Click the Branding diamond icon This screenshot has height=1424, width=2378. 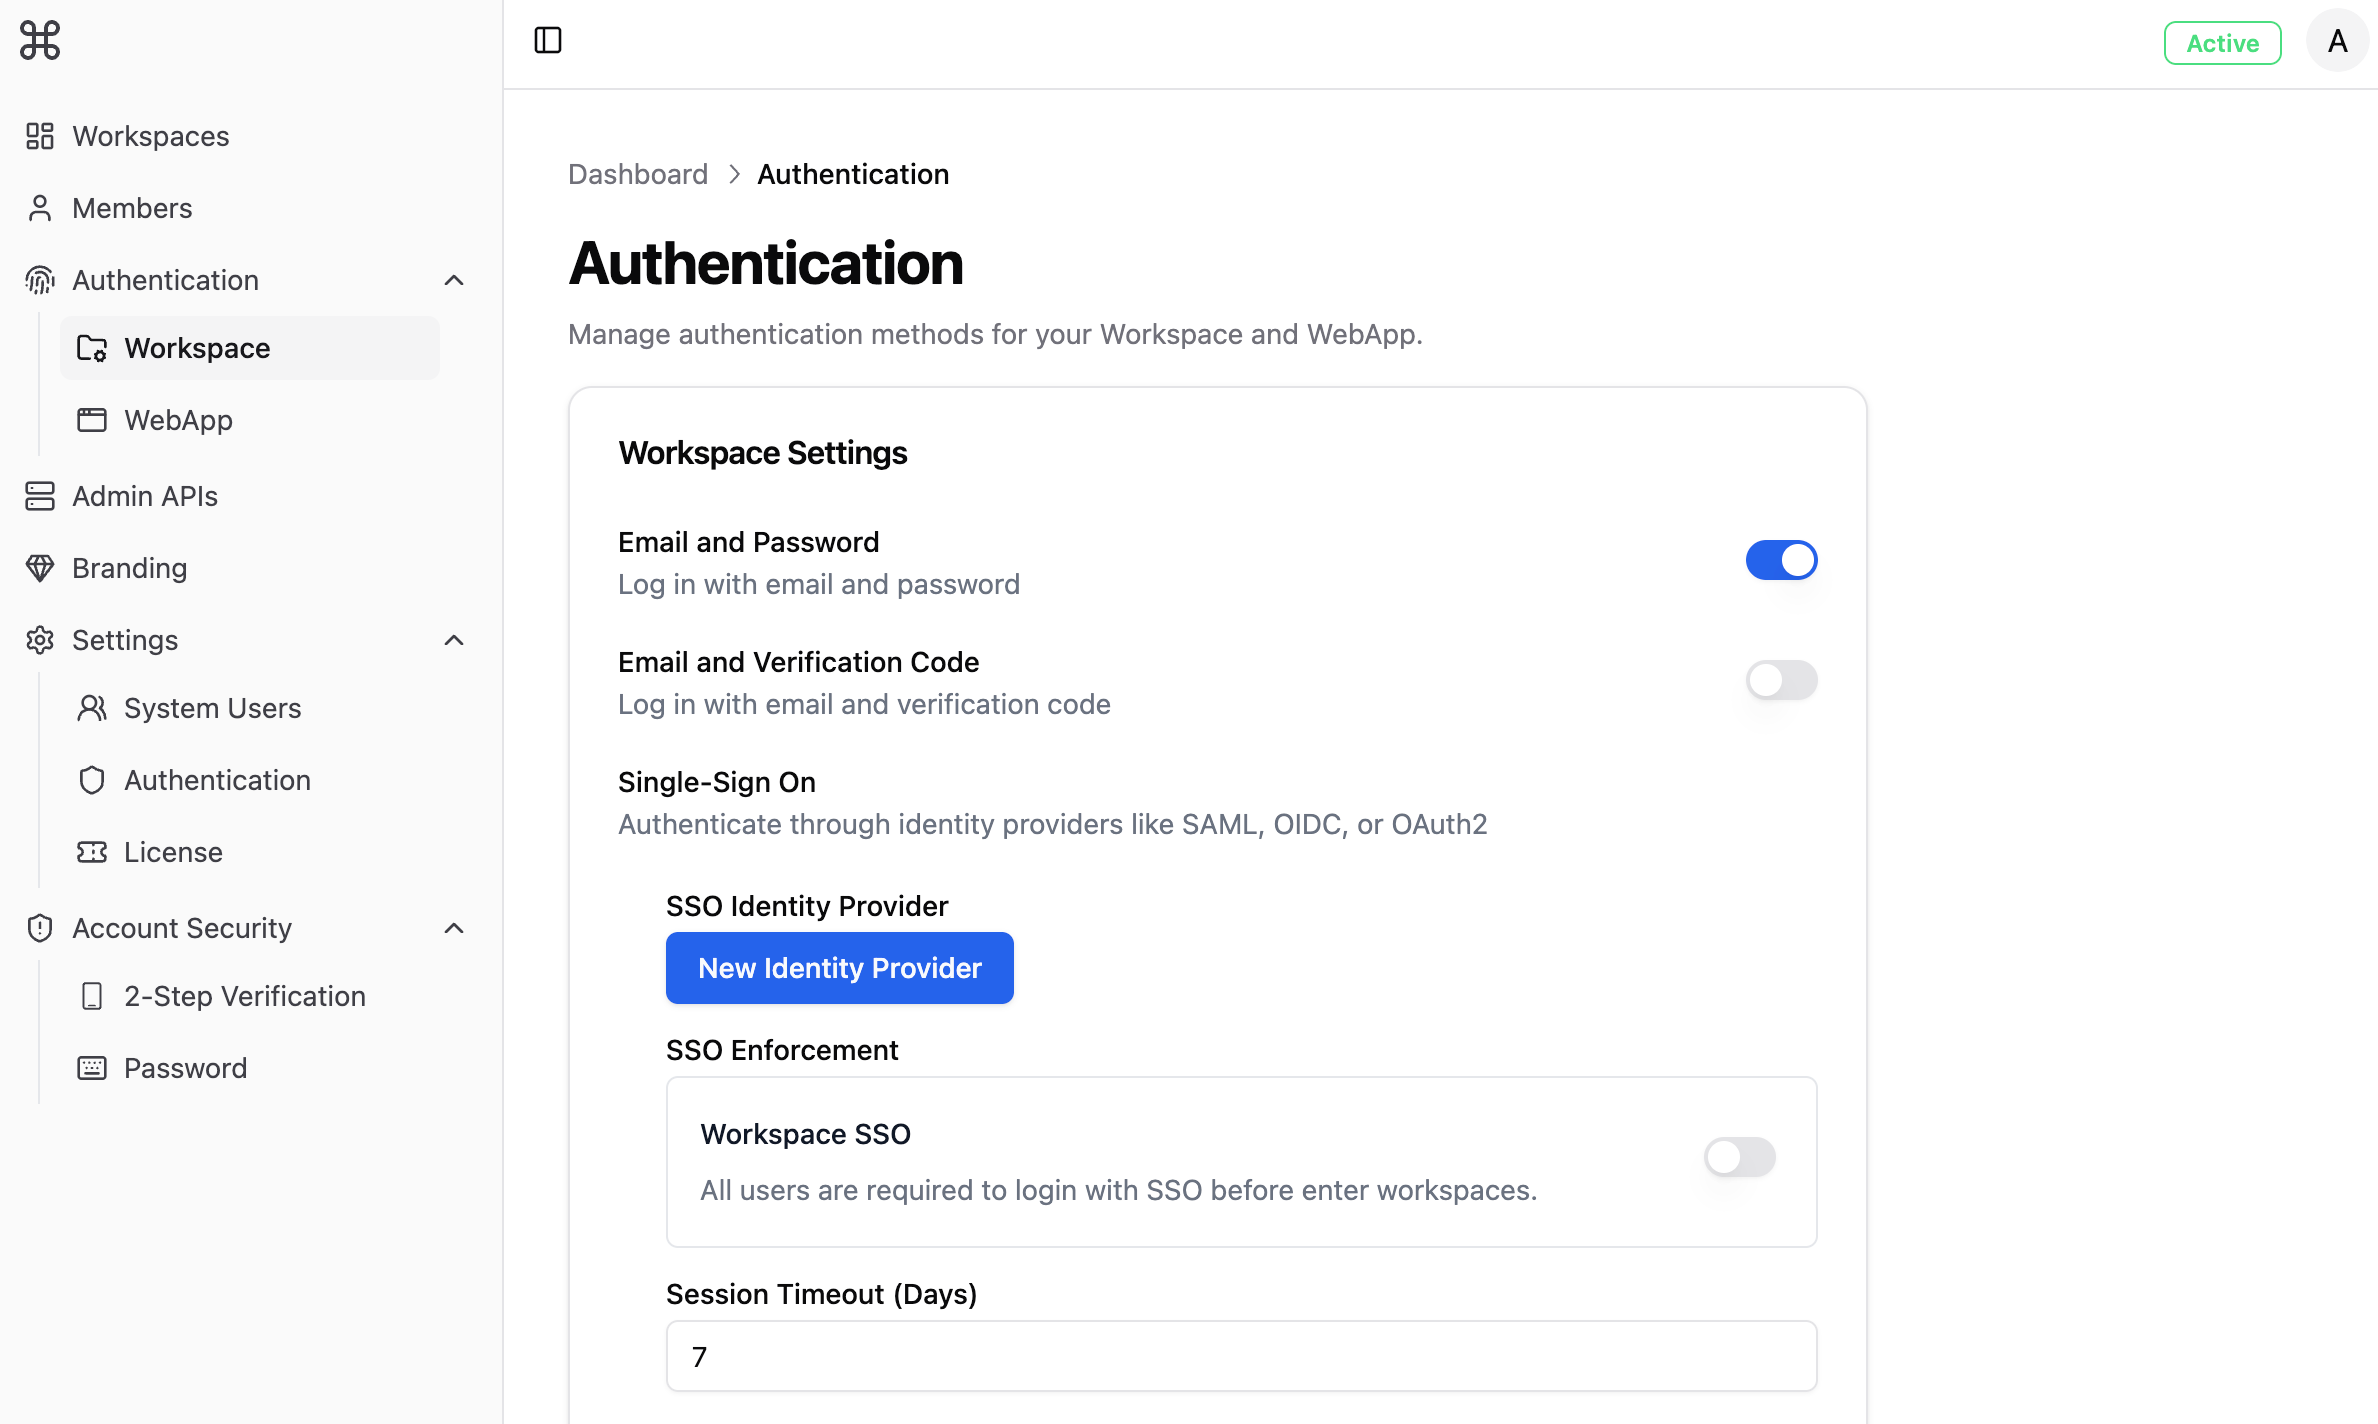[40, 568]
